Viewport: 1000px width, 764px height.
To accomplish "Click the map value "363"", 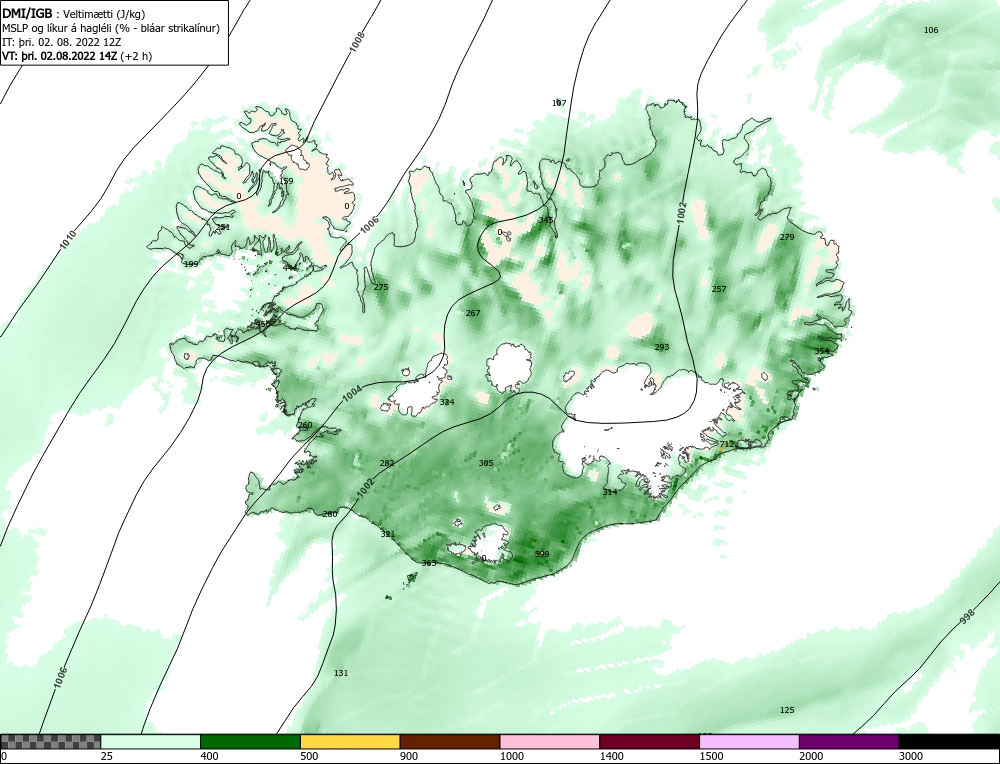I will [x=429, y=563].
